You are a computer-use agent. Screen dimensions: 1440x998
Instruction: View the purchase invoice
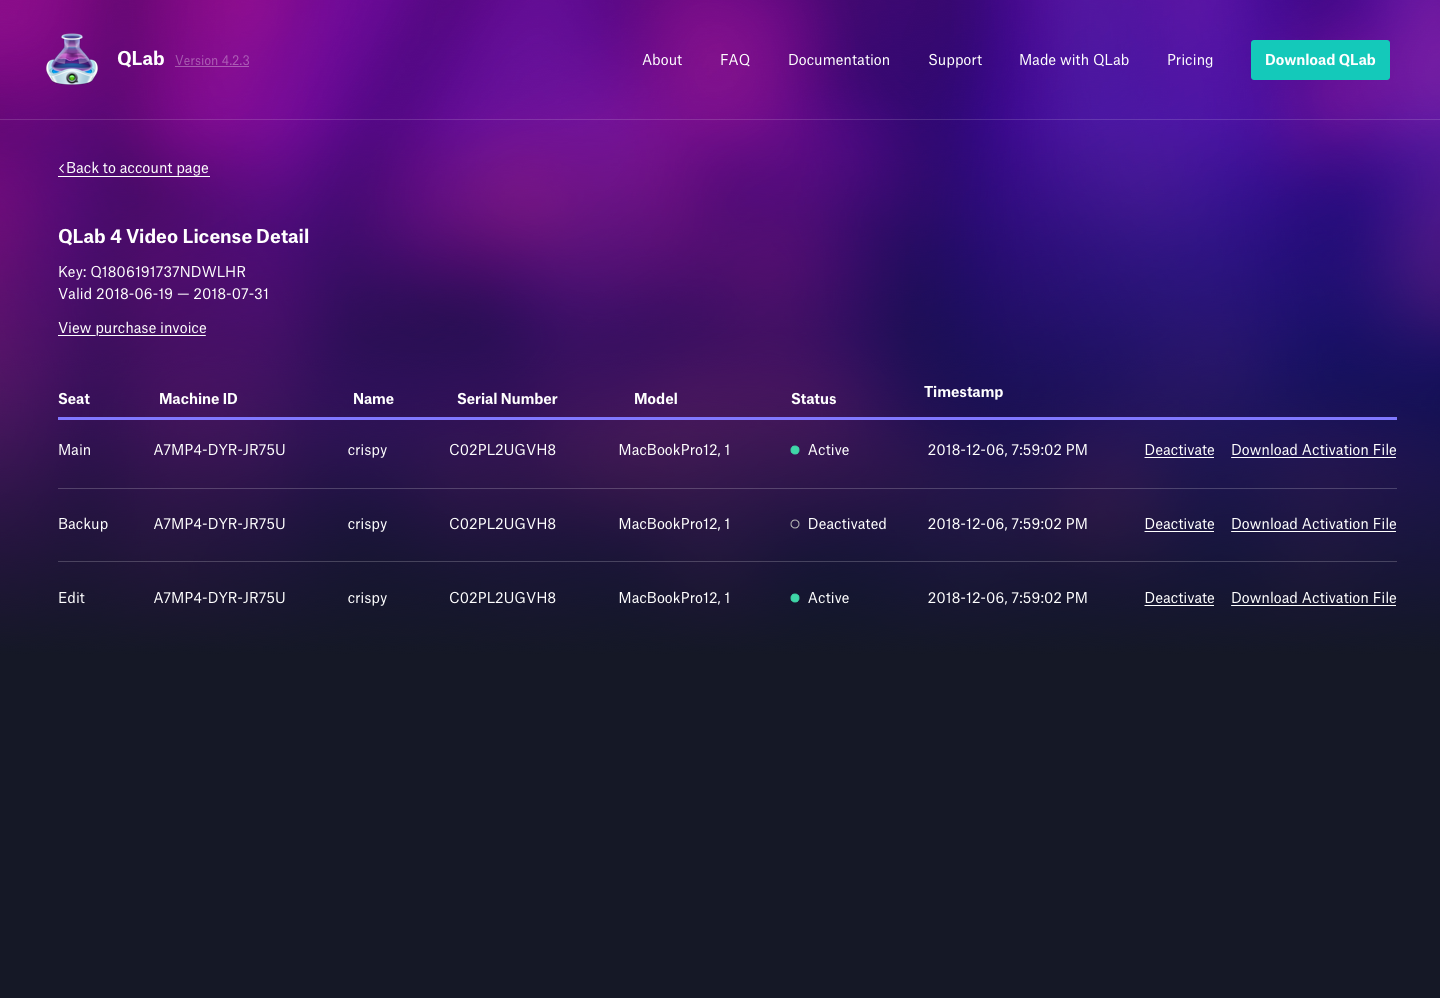coord(132,328)
